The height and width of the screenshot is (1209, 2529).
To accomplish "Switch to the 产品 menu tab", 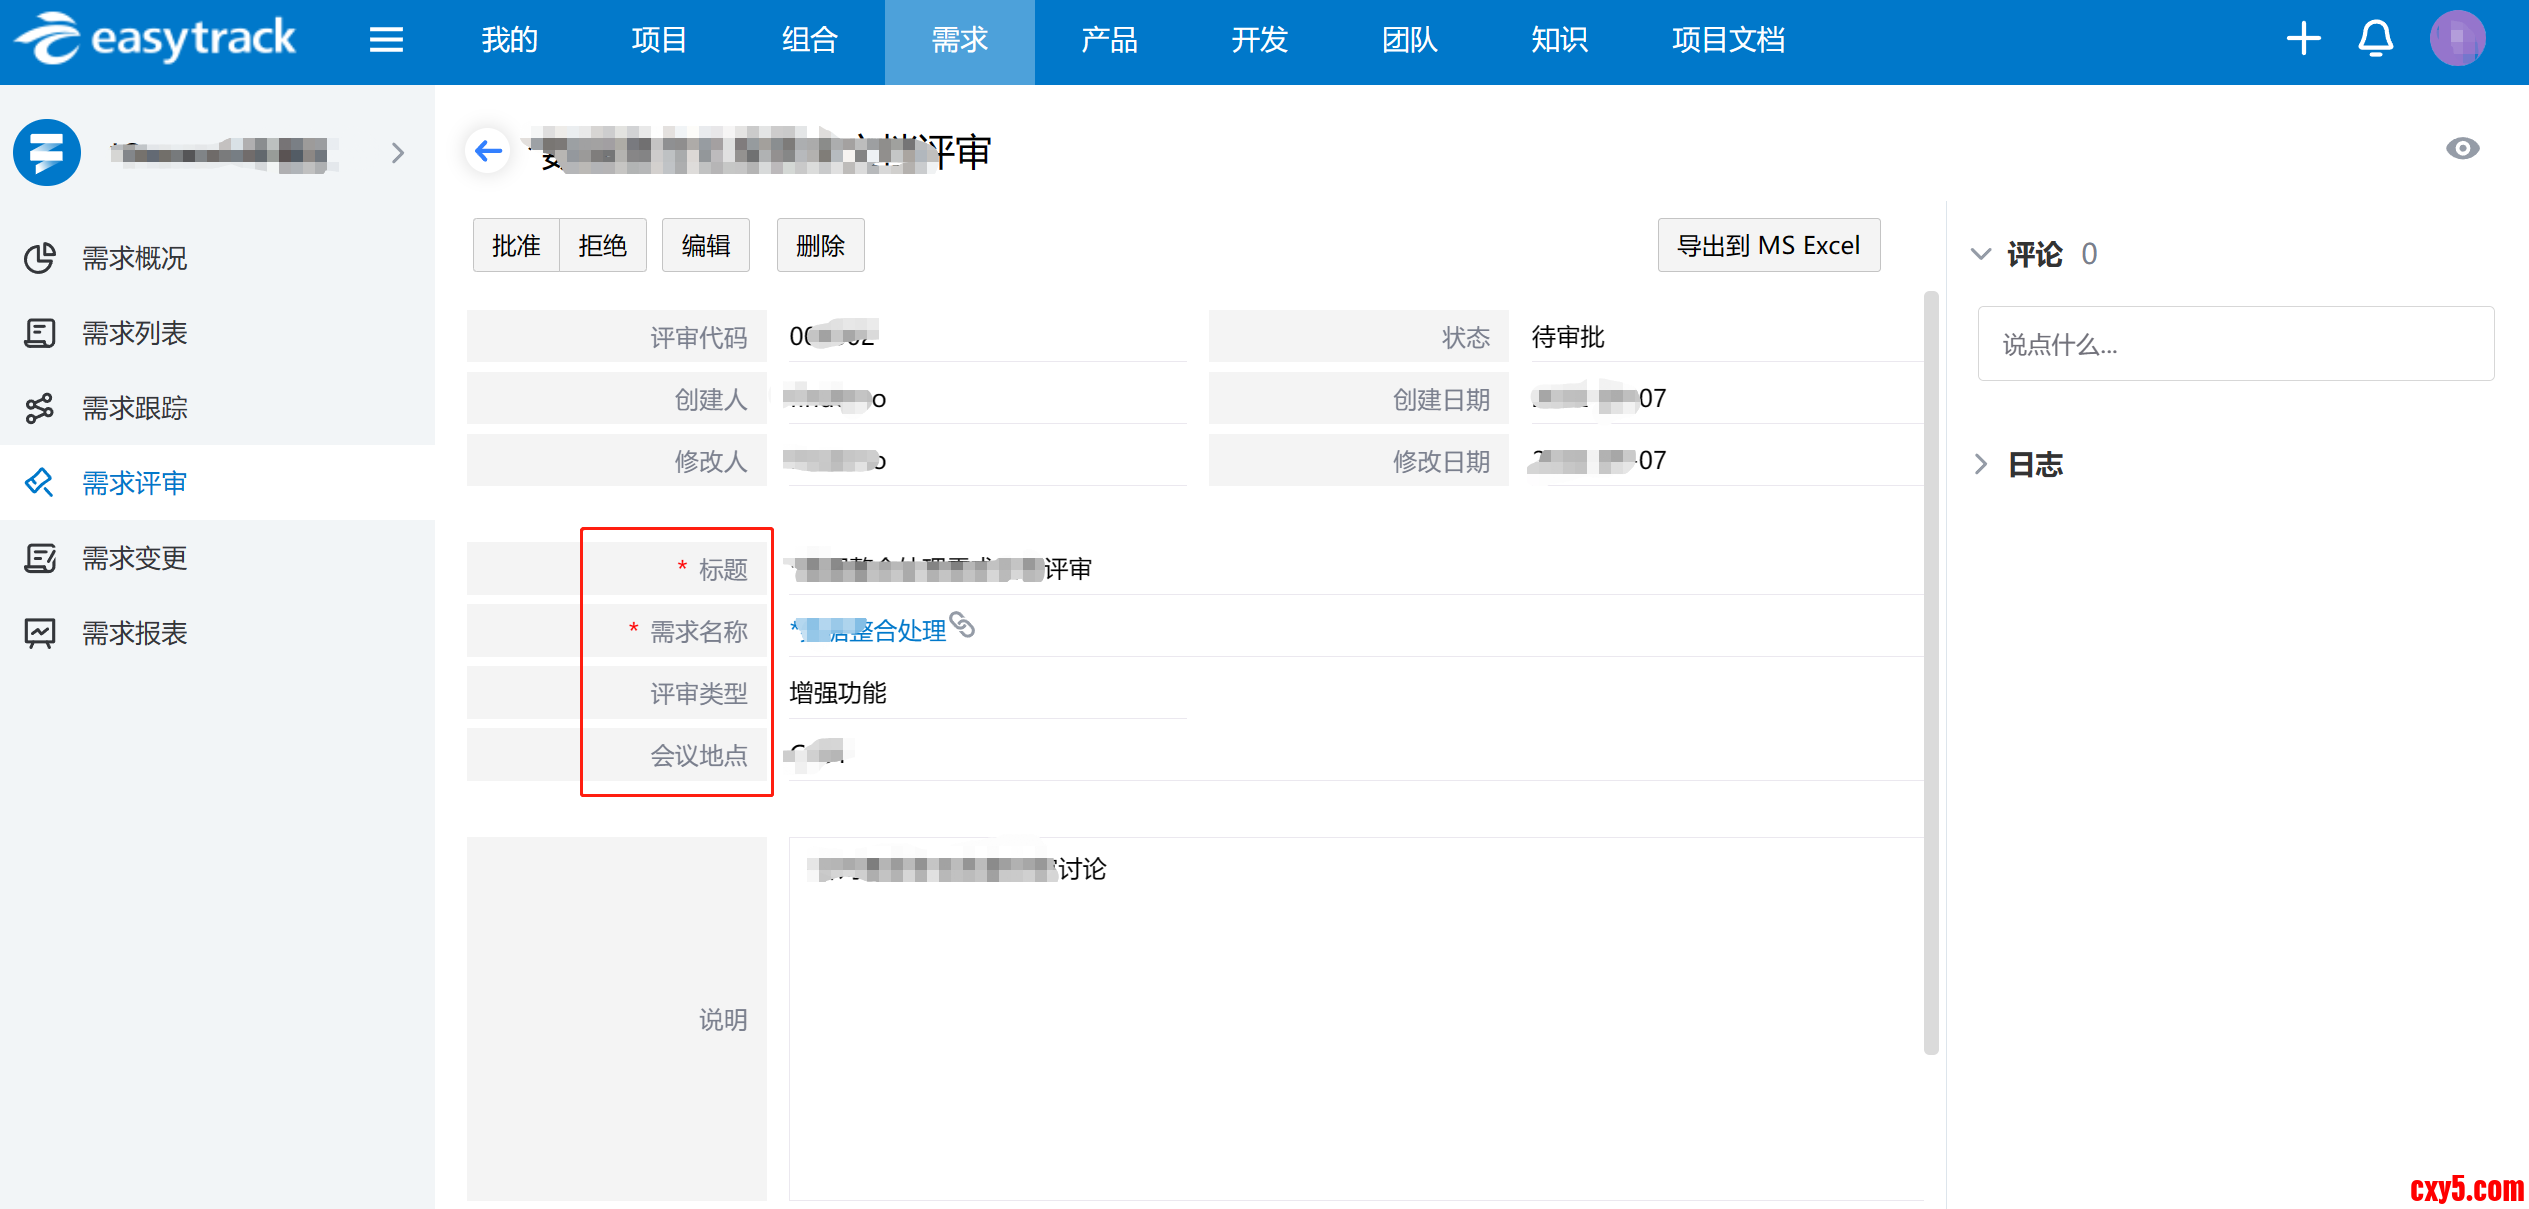I will click(x=1109, y=40).
